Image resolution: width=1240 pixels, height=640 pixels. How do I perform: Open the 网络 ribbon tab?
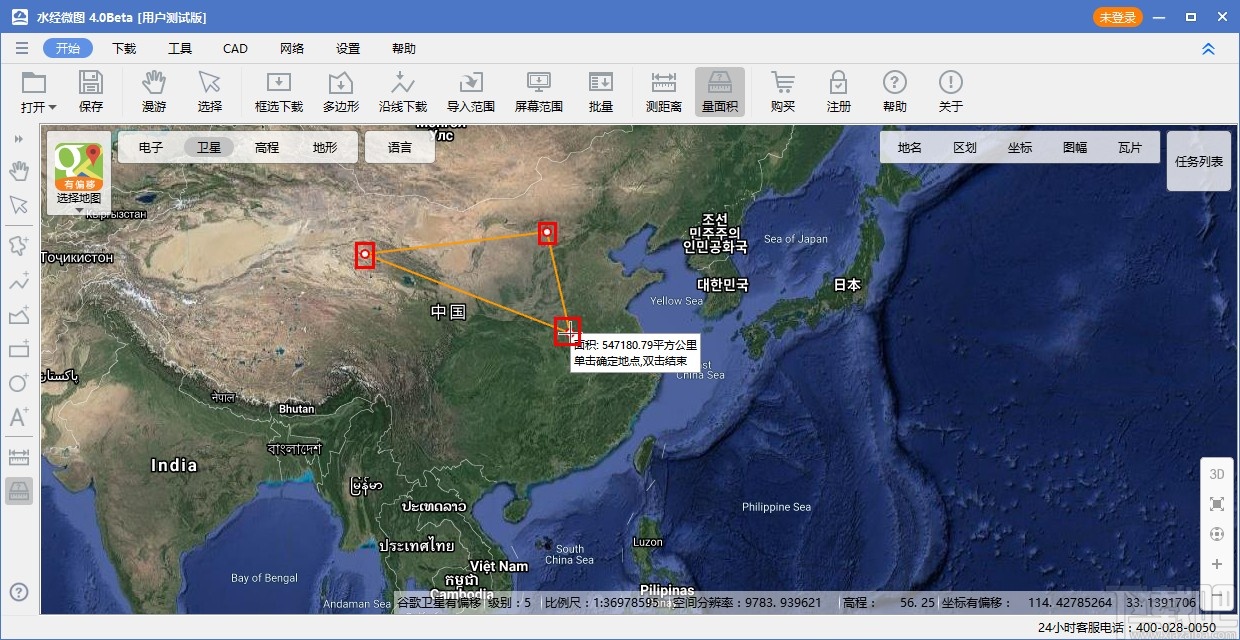coord(292,48)
